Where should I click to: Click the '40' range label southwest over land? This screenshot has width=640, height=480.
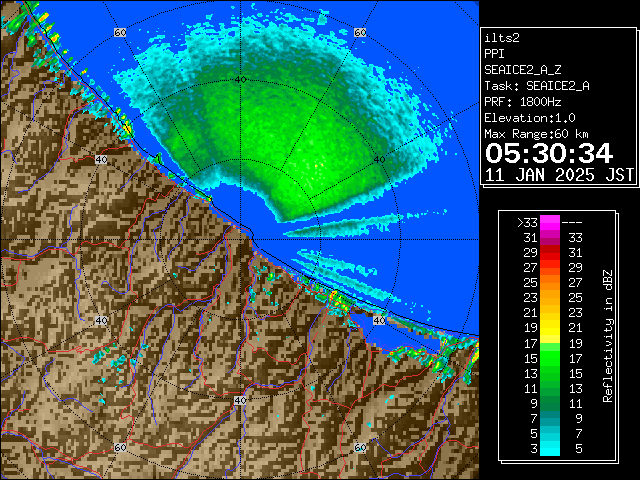coord(101,320)
